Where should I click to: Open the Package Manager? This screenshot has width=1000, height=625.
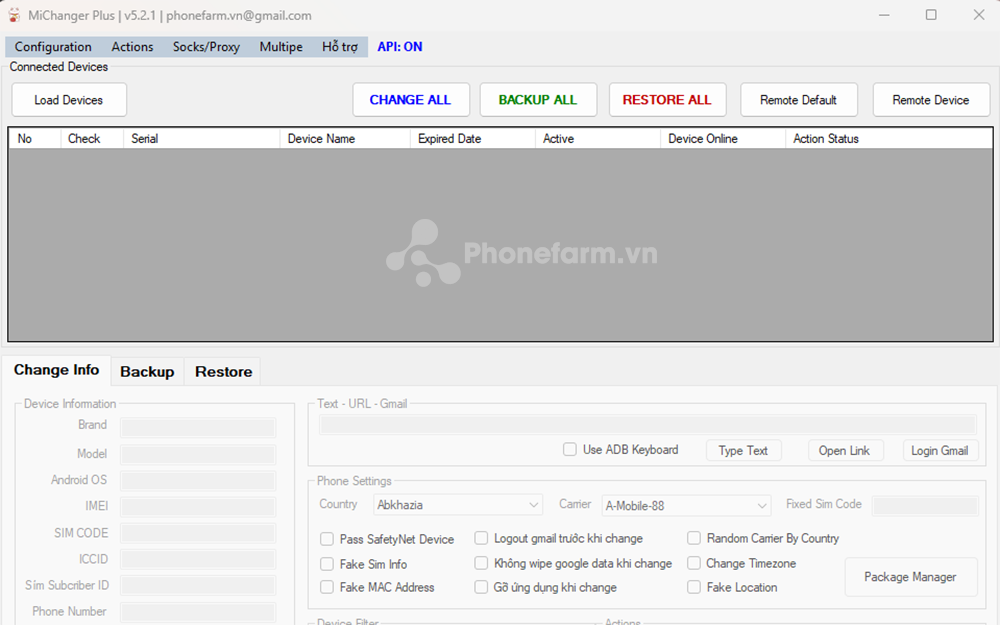pos(911,577)
